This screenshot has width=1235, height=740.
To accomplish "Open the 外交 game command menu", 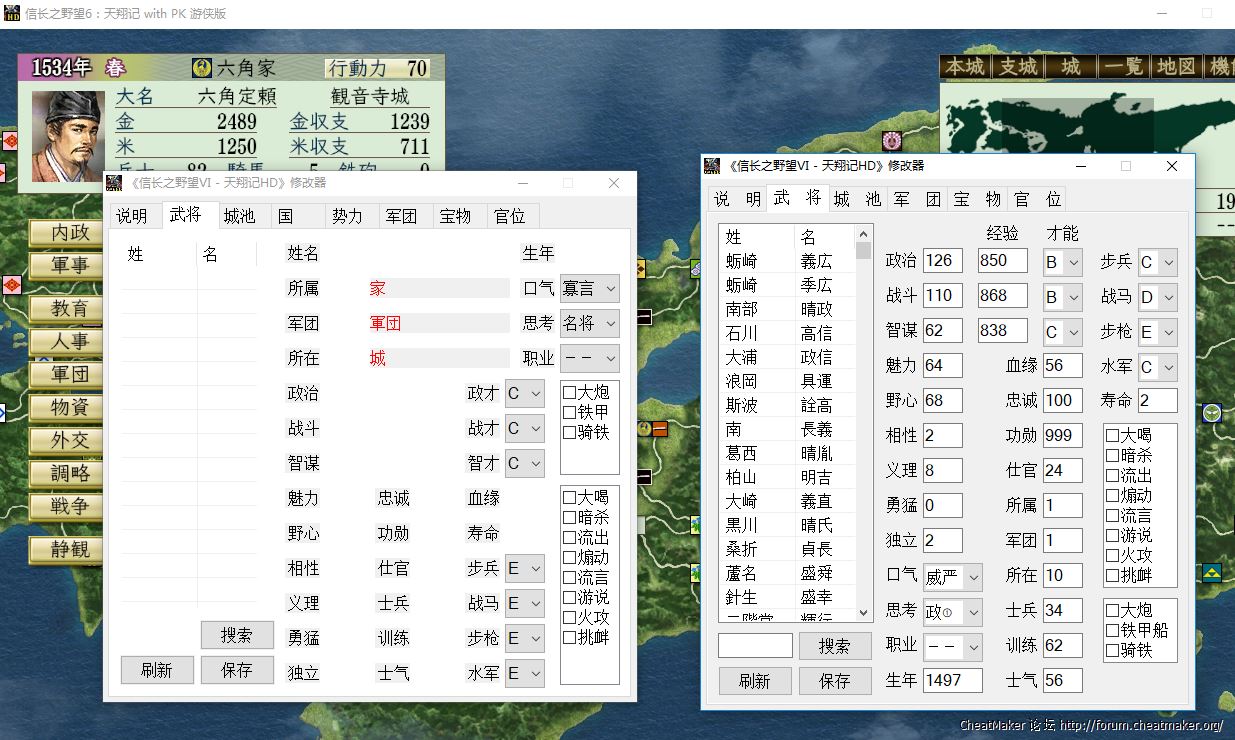I will pos(70,440).
